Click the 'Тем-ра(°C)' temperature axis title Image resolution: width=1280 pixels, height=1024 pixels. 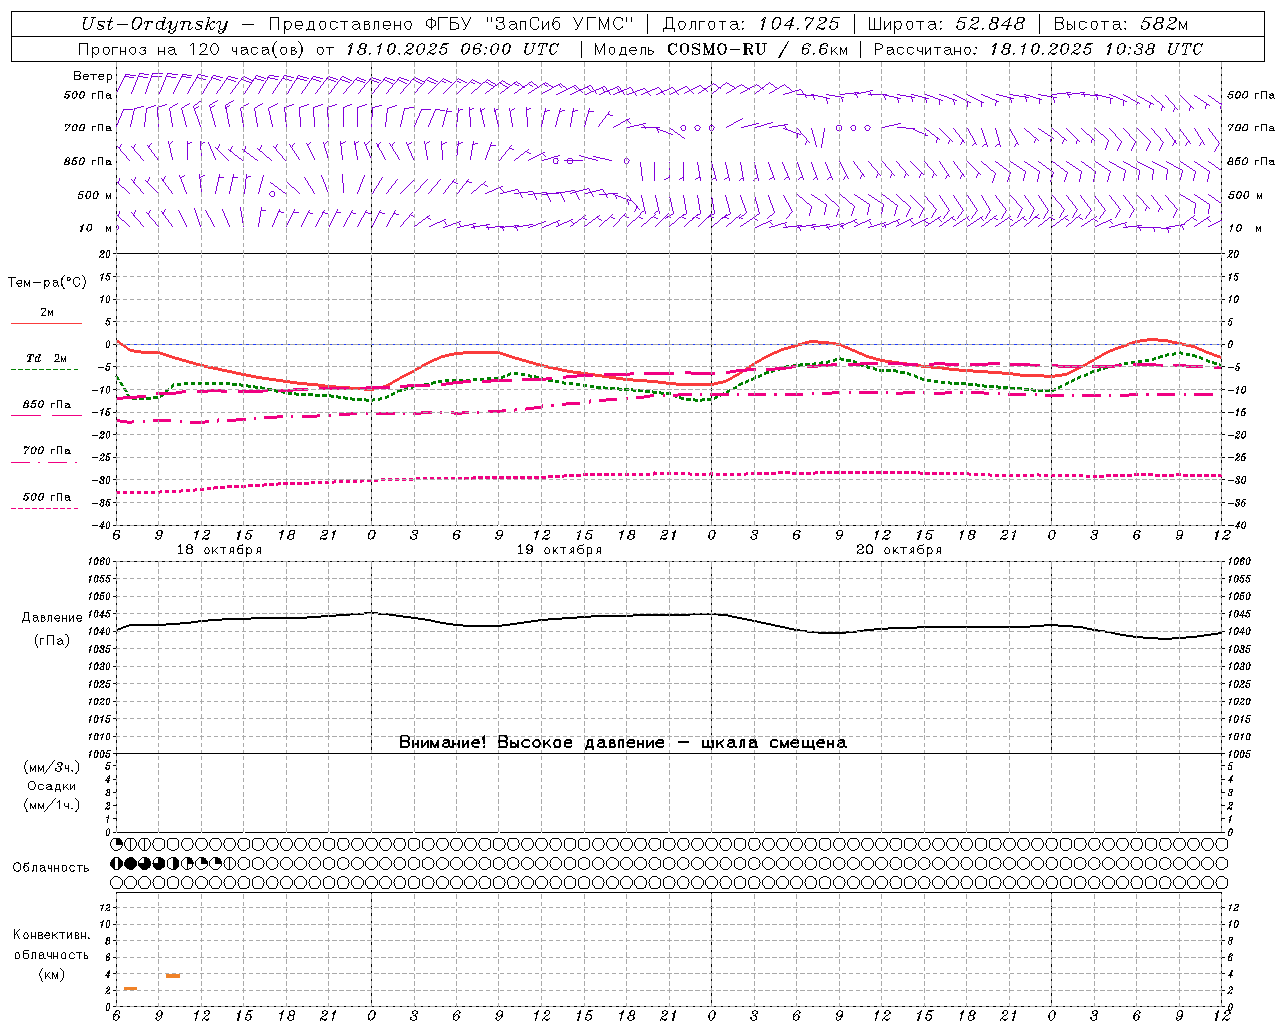click(x=47, y=283)
